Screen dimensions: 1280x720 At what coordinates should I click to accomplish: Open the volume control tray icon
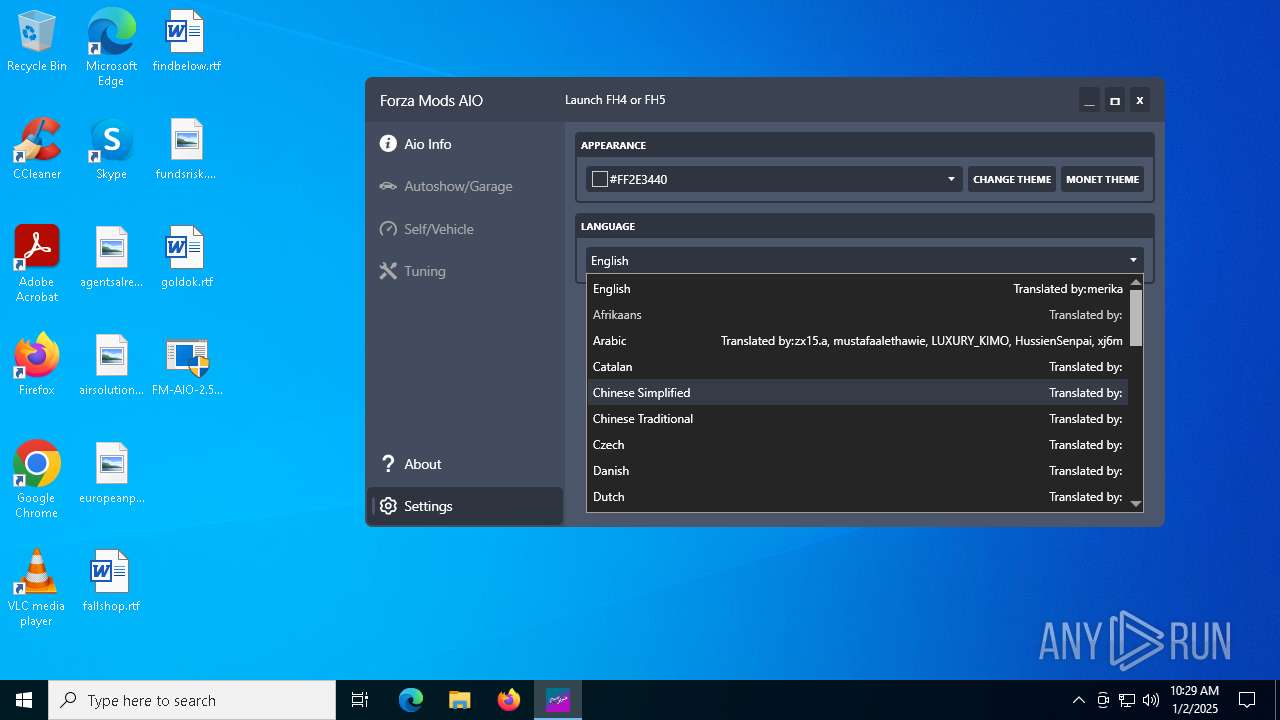click(x=1151, y=700)
